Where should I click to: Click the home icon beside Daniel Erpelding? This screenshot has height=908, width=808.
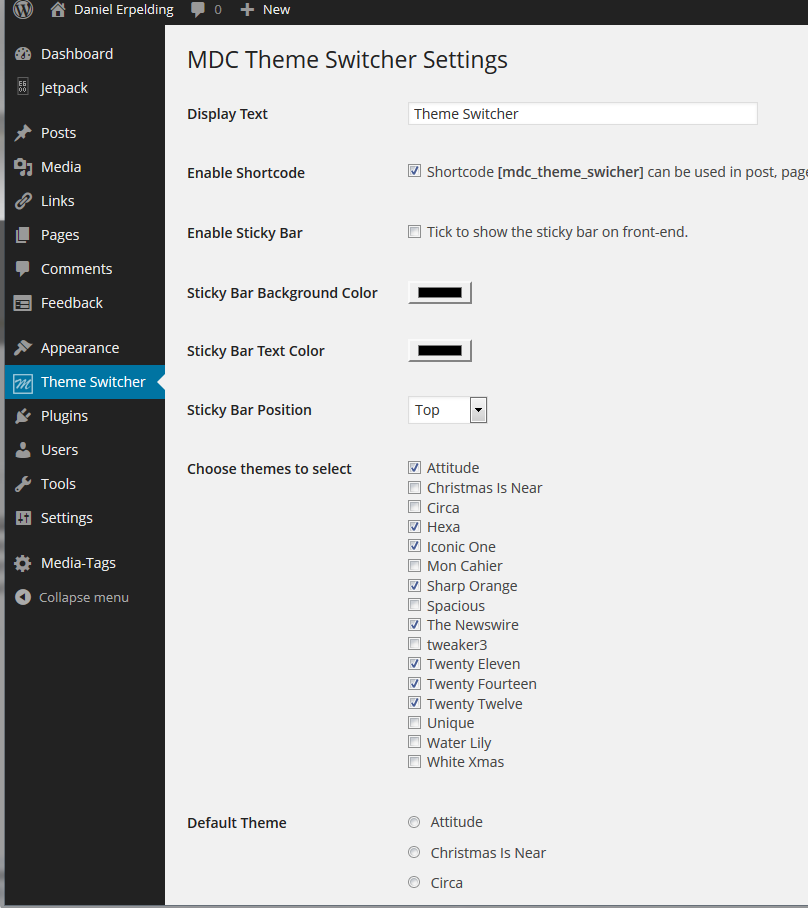pos(58,10)
